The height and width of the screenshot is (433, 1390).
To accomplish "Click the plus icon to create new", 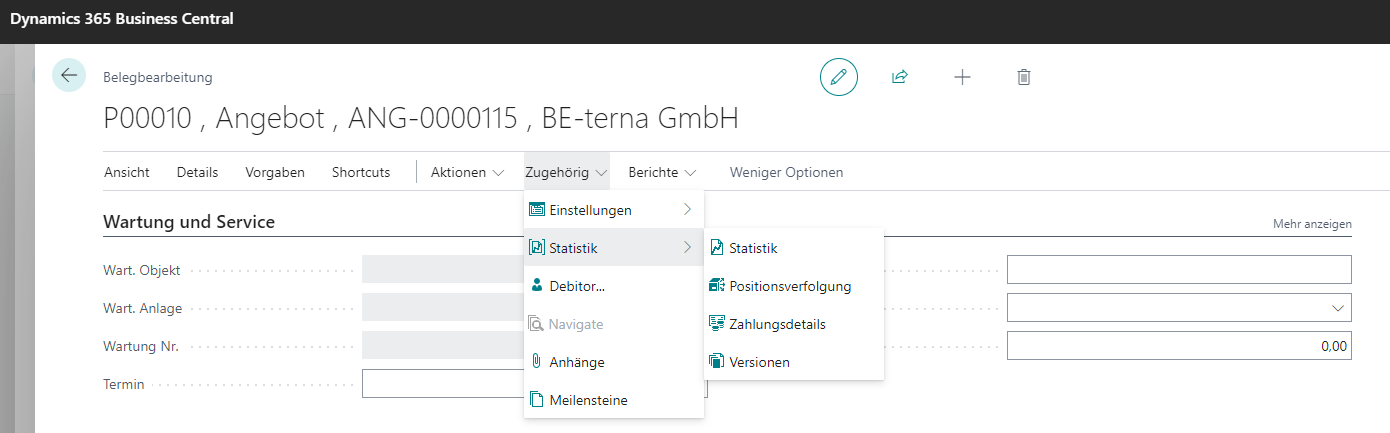I will tap(962, 77).
